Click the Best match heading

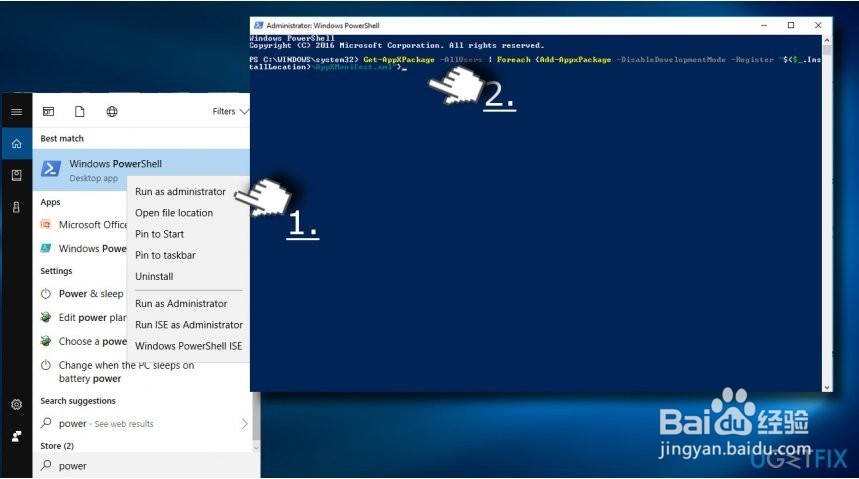click(62, 139)
